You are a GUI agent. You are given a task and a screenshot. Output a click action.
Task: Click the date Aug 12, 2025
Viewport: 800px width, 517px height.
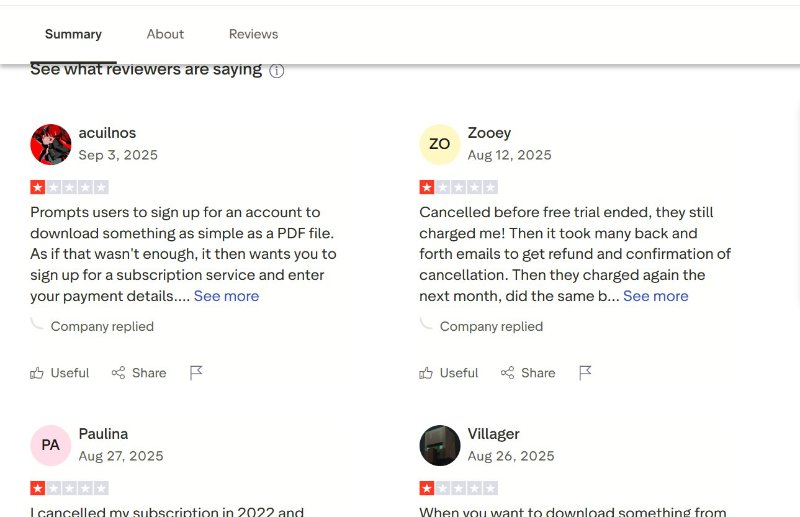coord(510,155)
